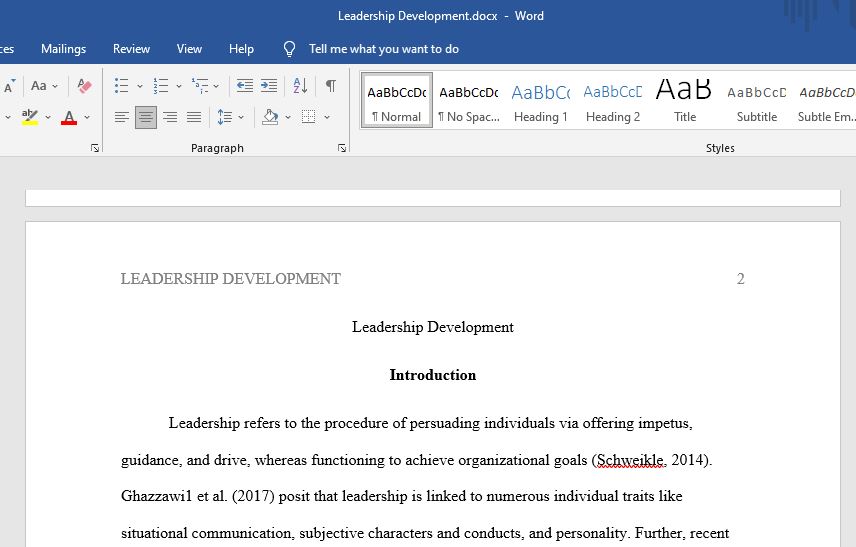Open the Help tab

(241, 49)
